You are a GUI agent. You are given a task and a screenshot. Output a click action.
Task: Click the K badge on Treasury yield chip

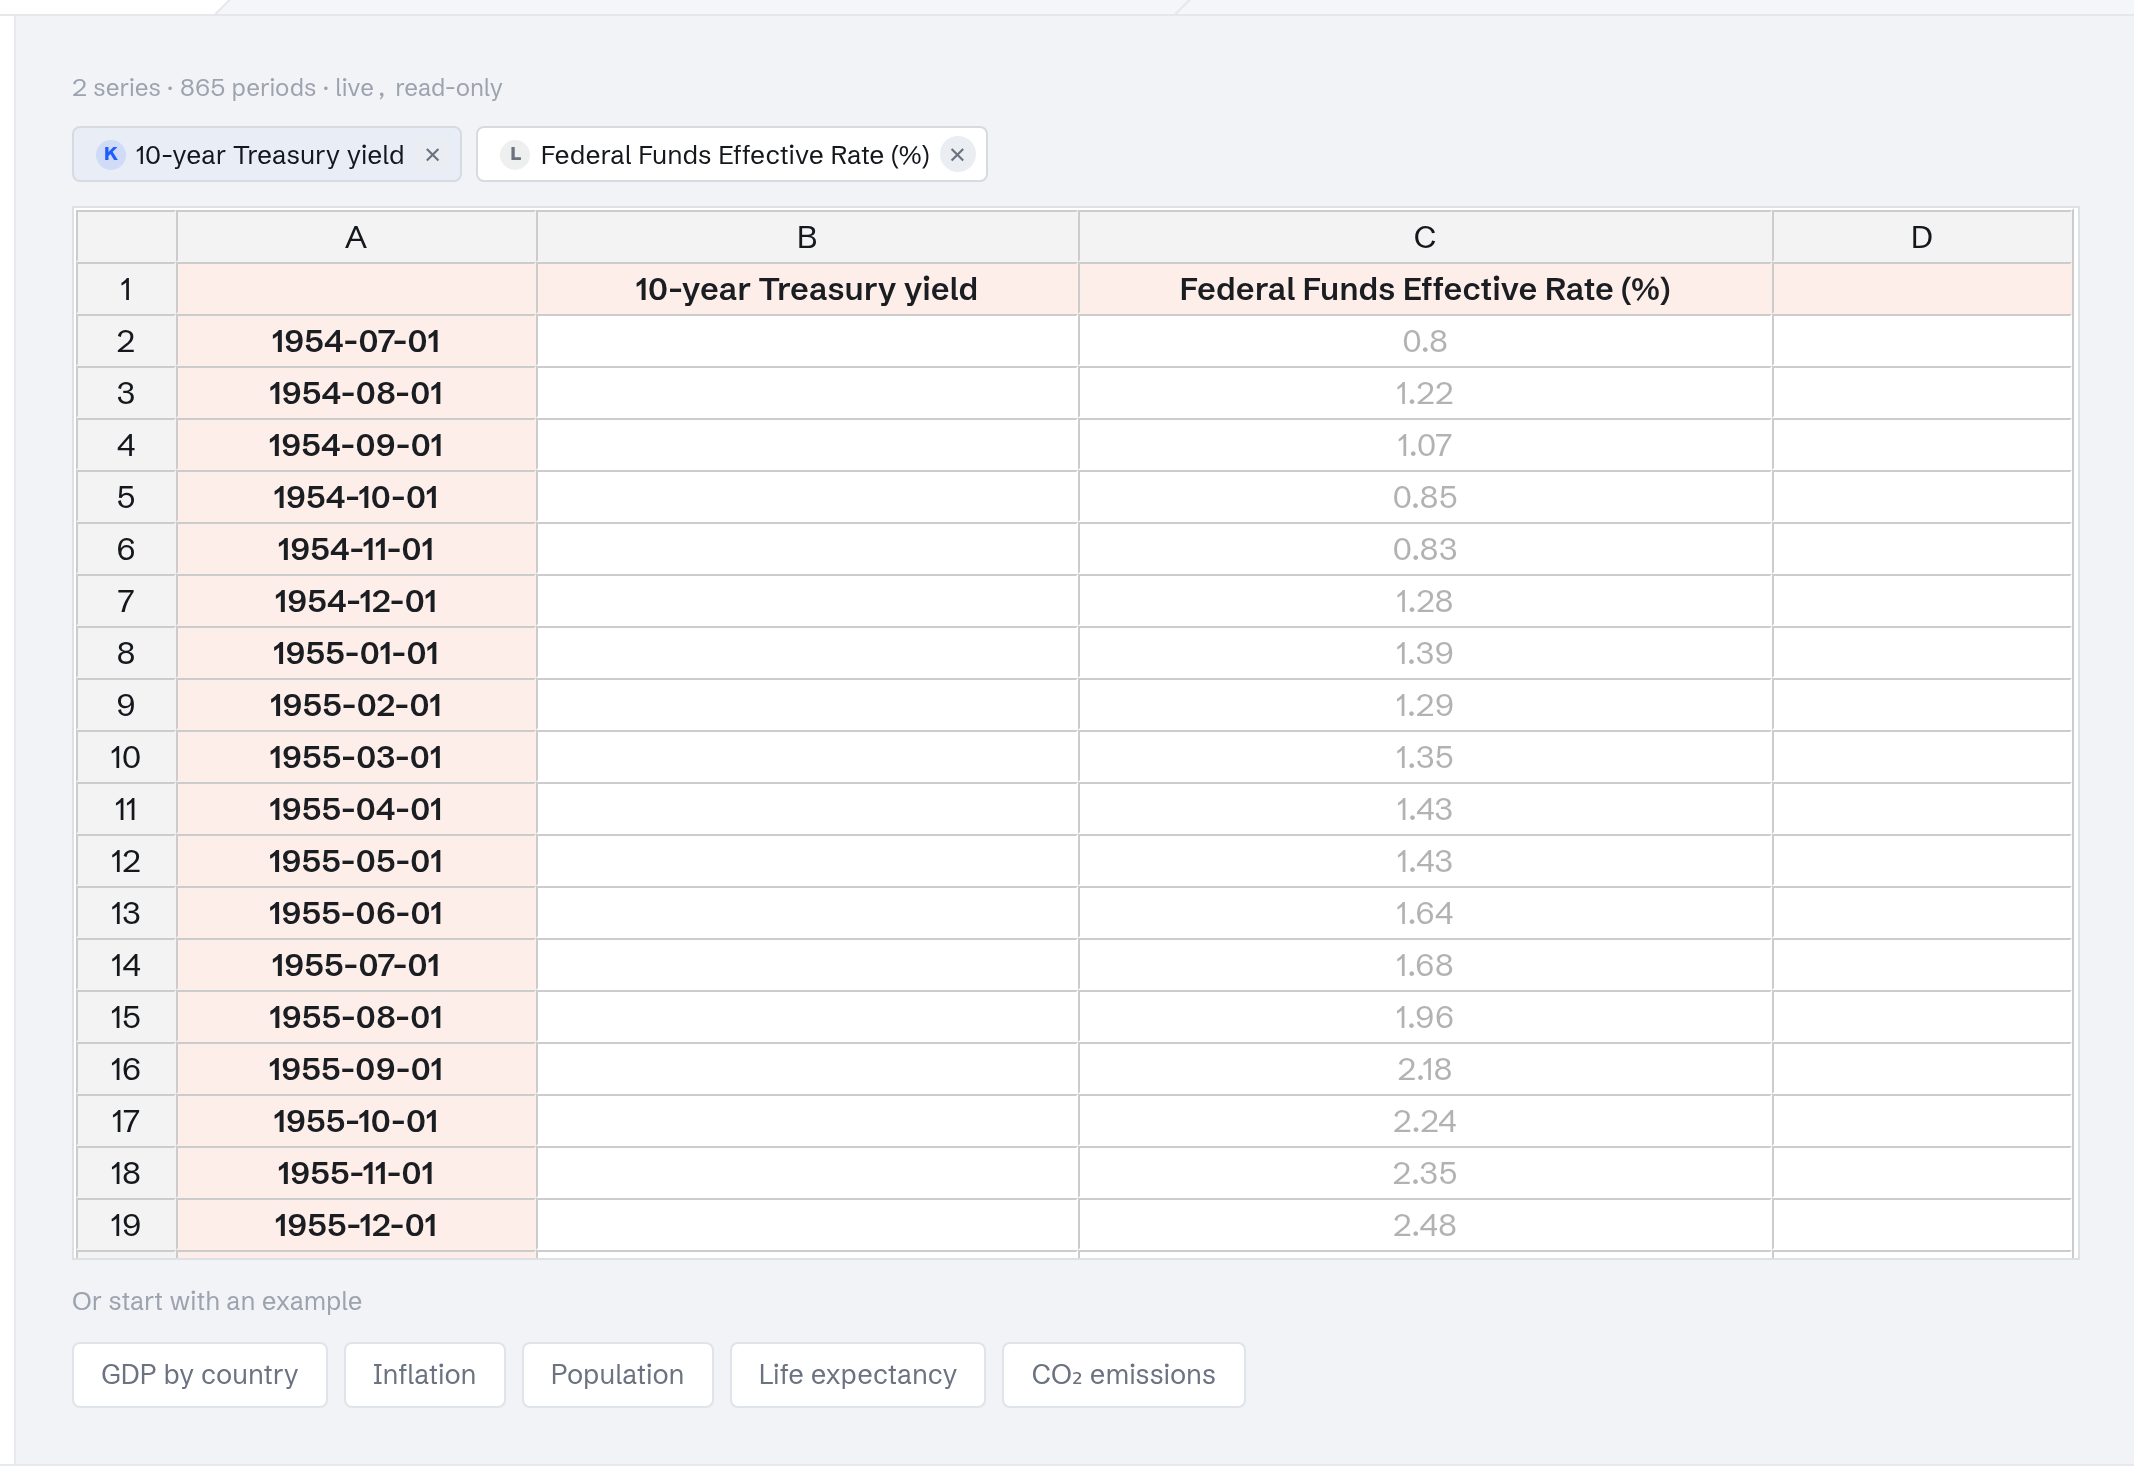click(111, 155)
